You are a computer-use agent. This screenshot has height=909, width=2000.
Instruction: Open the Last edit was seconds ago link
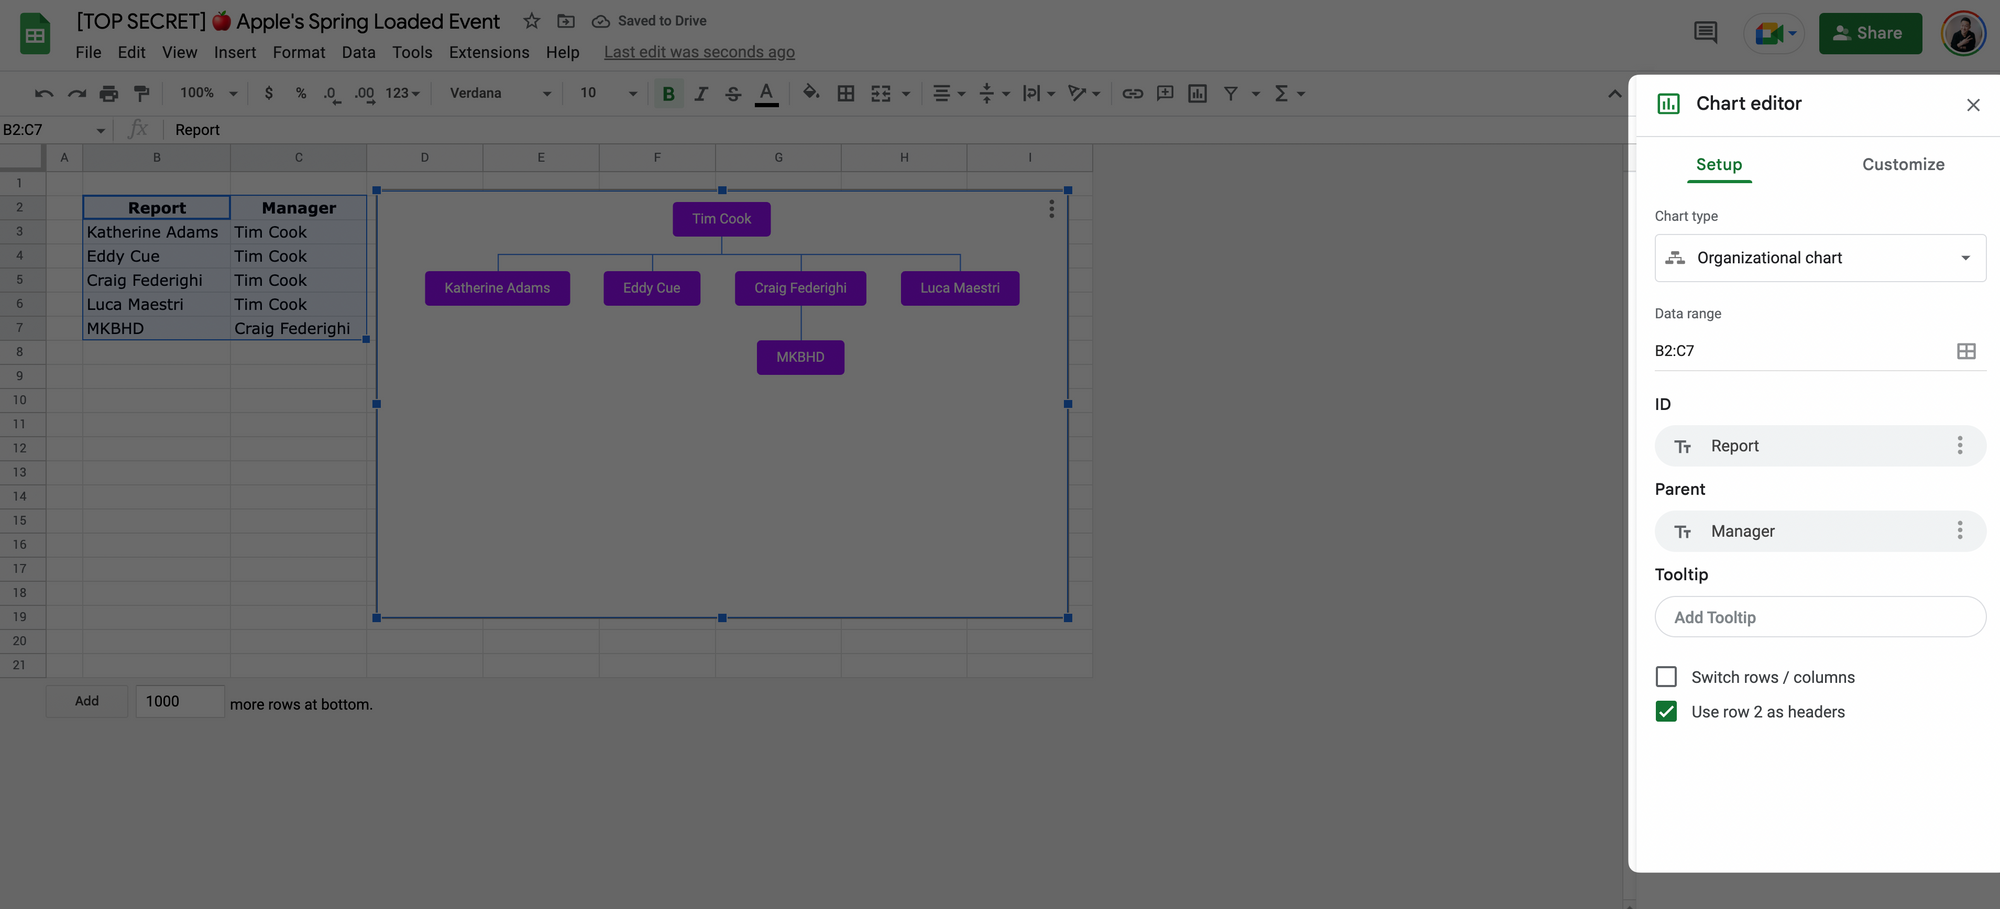pos(699,52)
